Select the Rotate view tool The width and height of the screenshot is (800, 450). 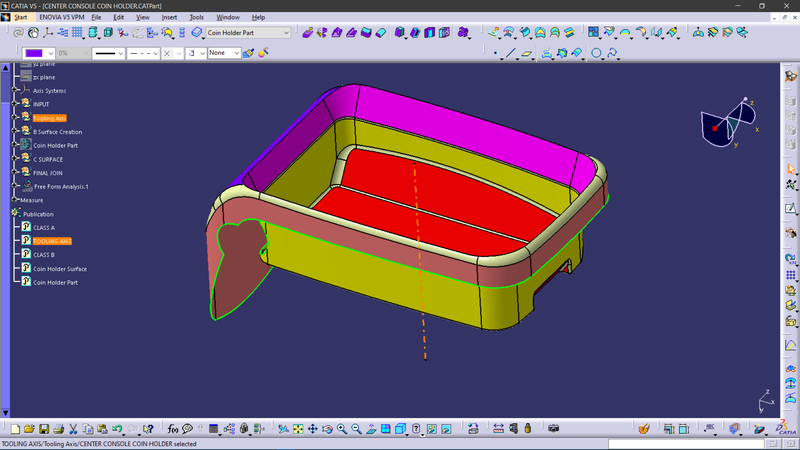(x=327, y=429)
